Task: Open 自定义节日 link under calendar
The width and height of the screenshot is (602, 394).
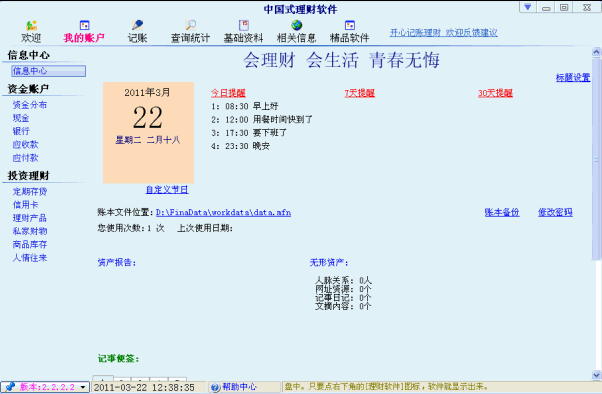Action: [x=167, y=190]
